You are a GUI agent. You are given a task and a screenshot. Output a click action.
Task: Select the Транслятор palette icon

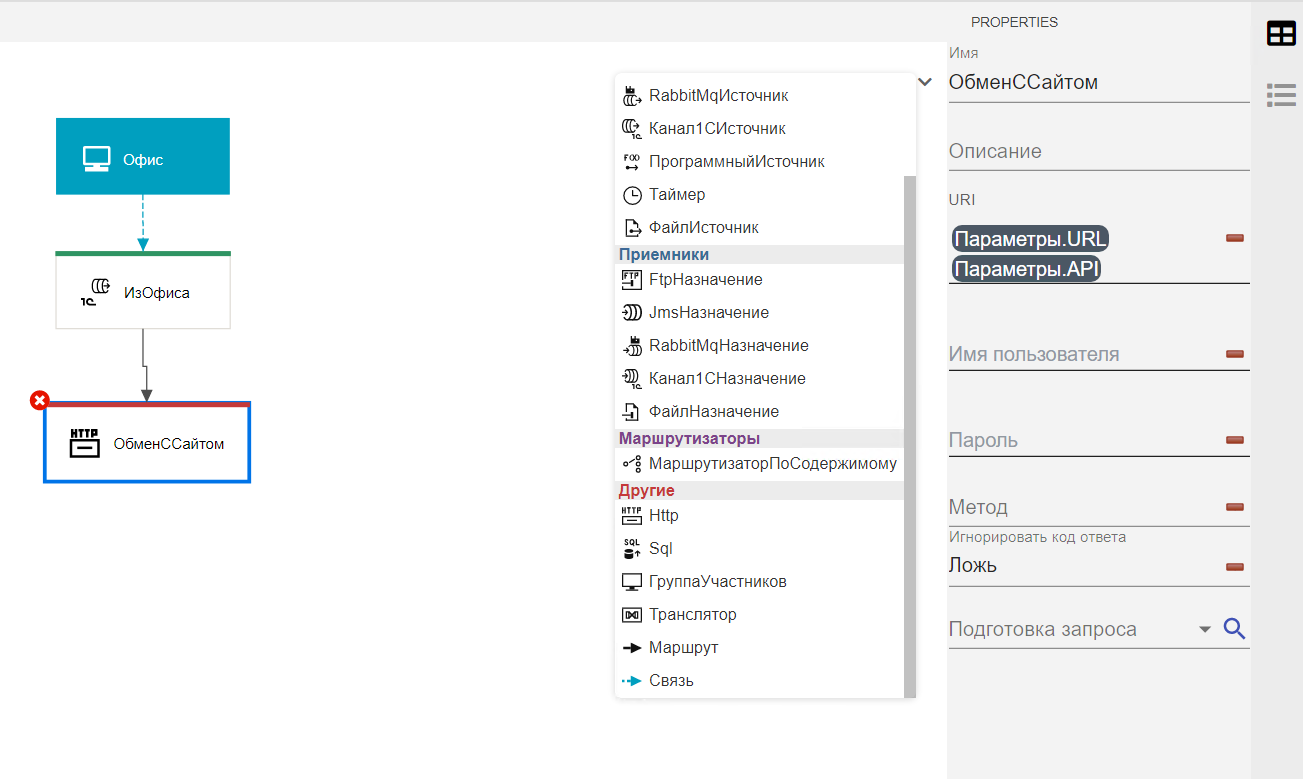click(x=632, y=615)
